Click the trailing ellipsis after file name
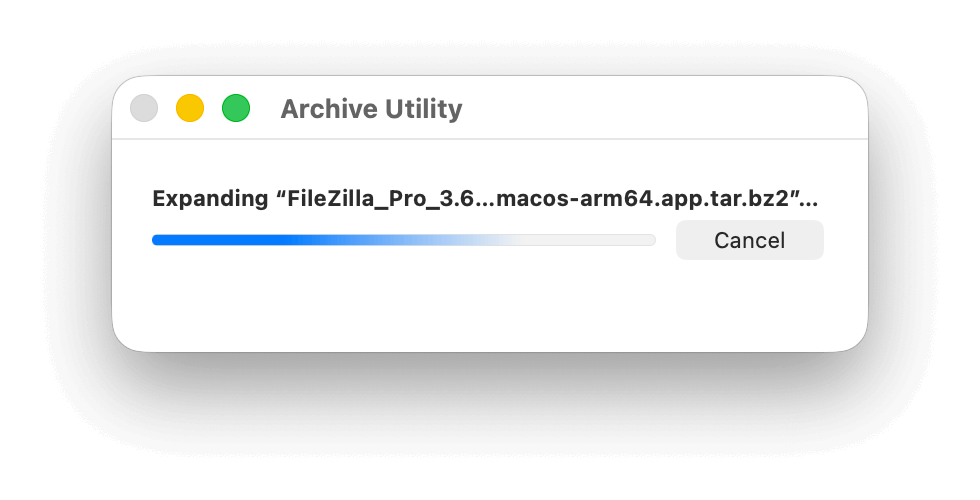The image size is (980, 500). (x=816, y=200)
